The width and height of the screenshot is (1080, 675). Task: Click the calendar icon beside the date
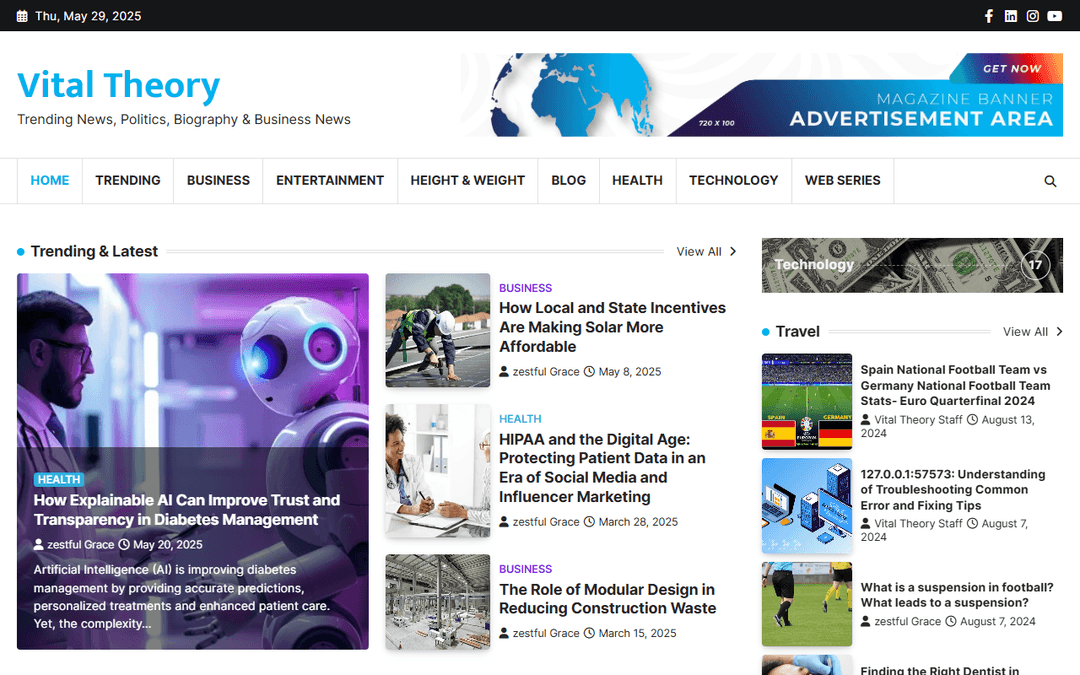(x=22, y=16)
